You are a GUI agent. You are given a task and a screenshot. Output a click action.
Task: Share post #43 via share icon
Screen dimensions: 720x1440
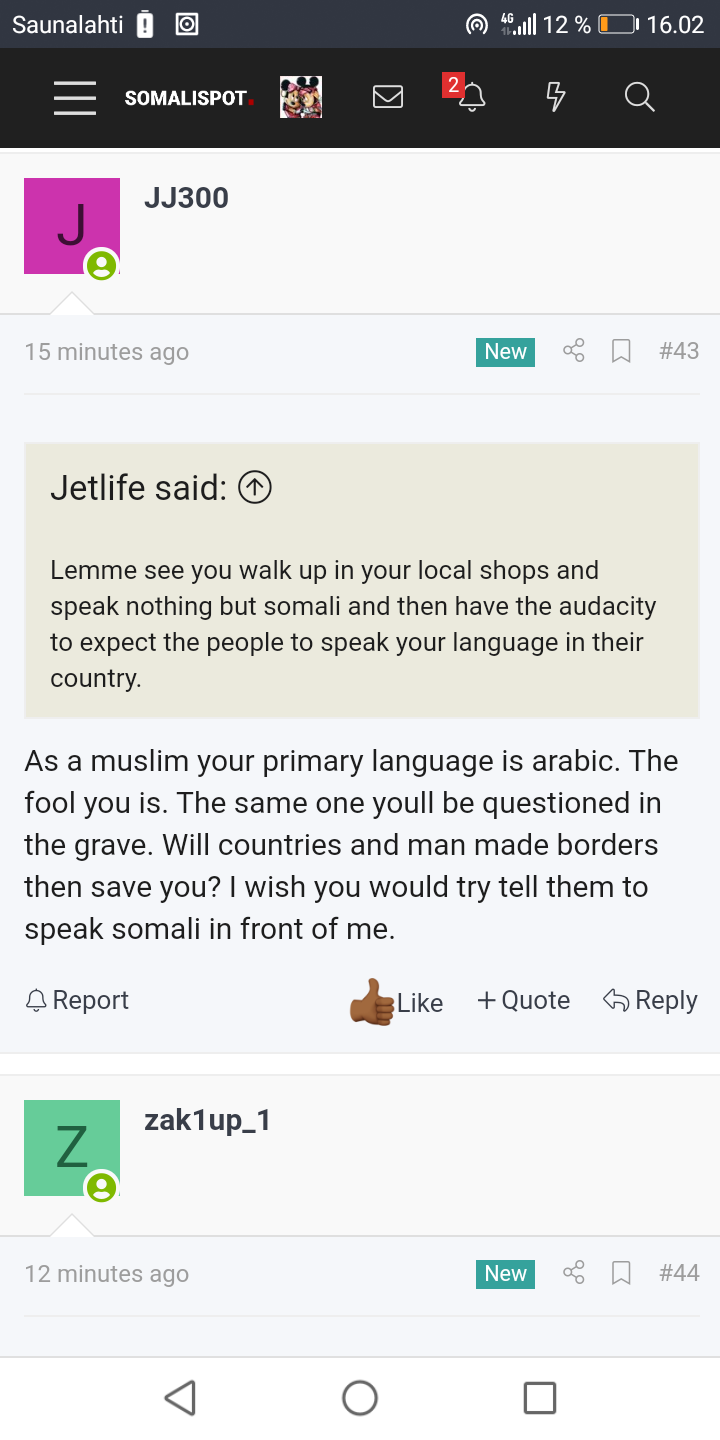[574, 351]
